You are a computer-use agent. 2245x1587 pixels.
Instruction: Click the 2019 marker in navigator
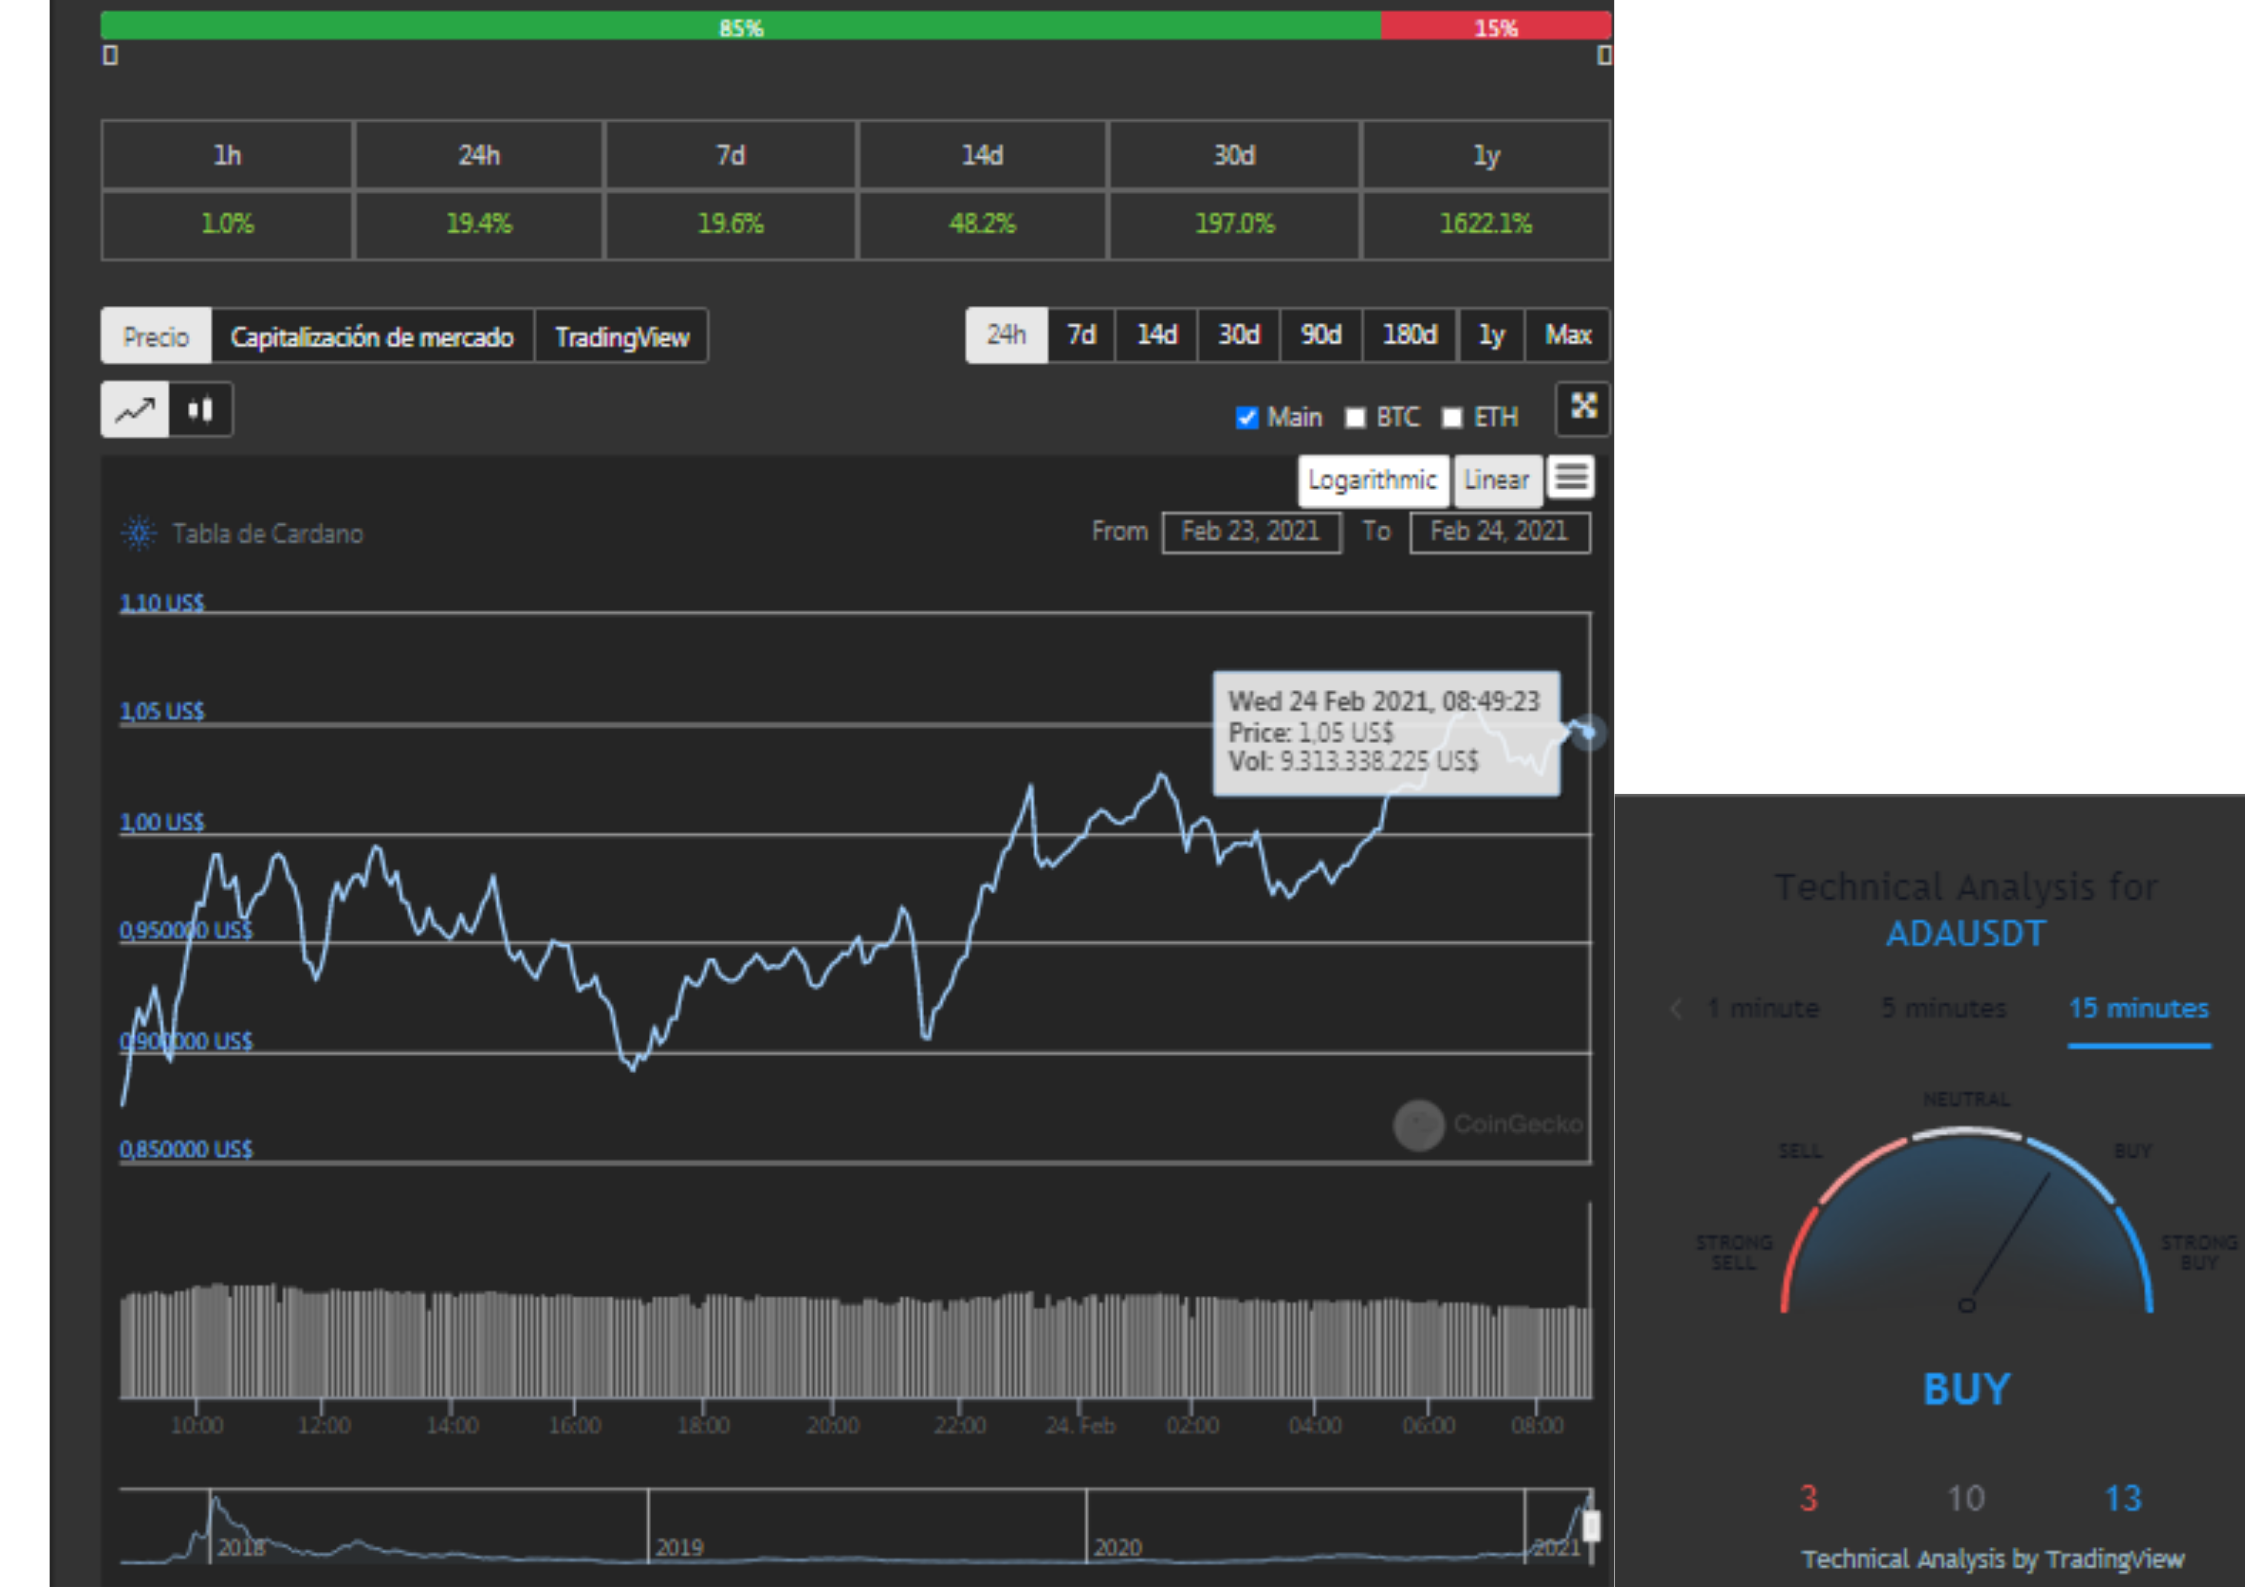pos(679,1548)
